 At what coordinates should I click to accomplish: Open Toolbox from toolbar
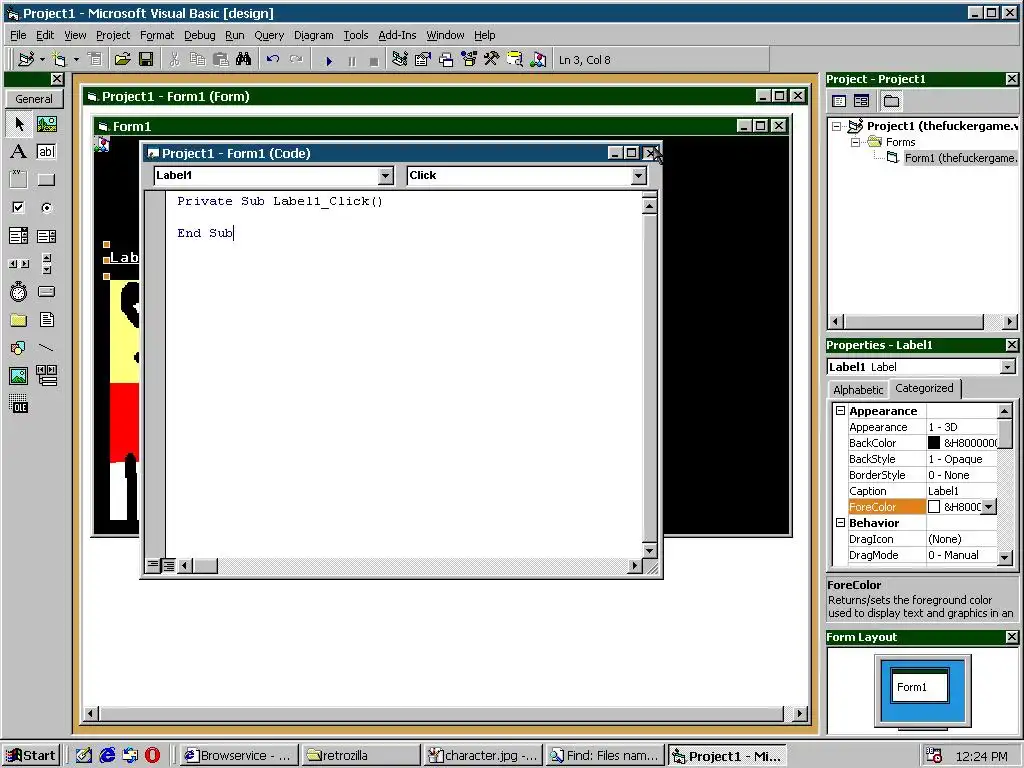click(x=491, y=60)
